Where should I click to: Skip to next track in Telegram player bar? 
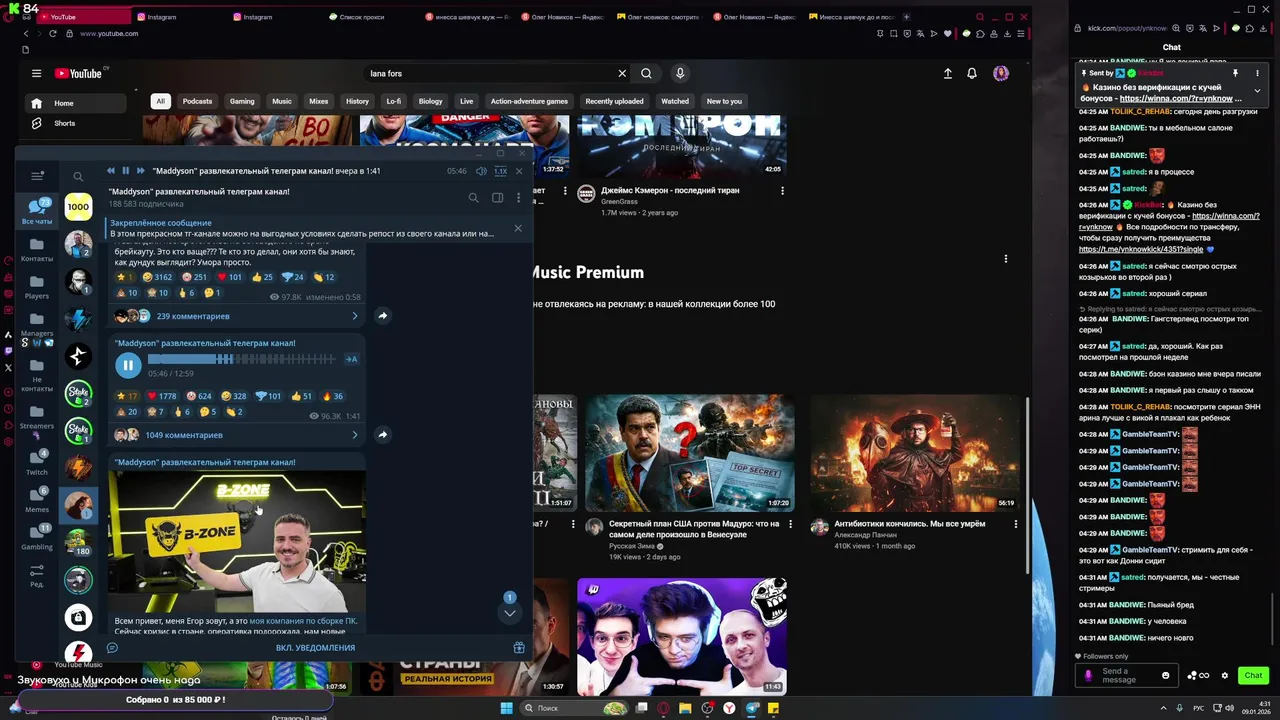click(x=140, y=171)
